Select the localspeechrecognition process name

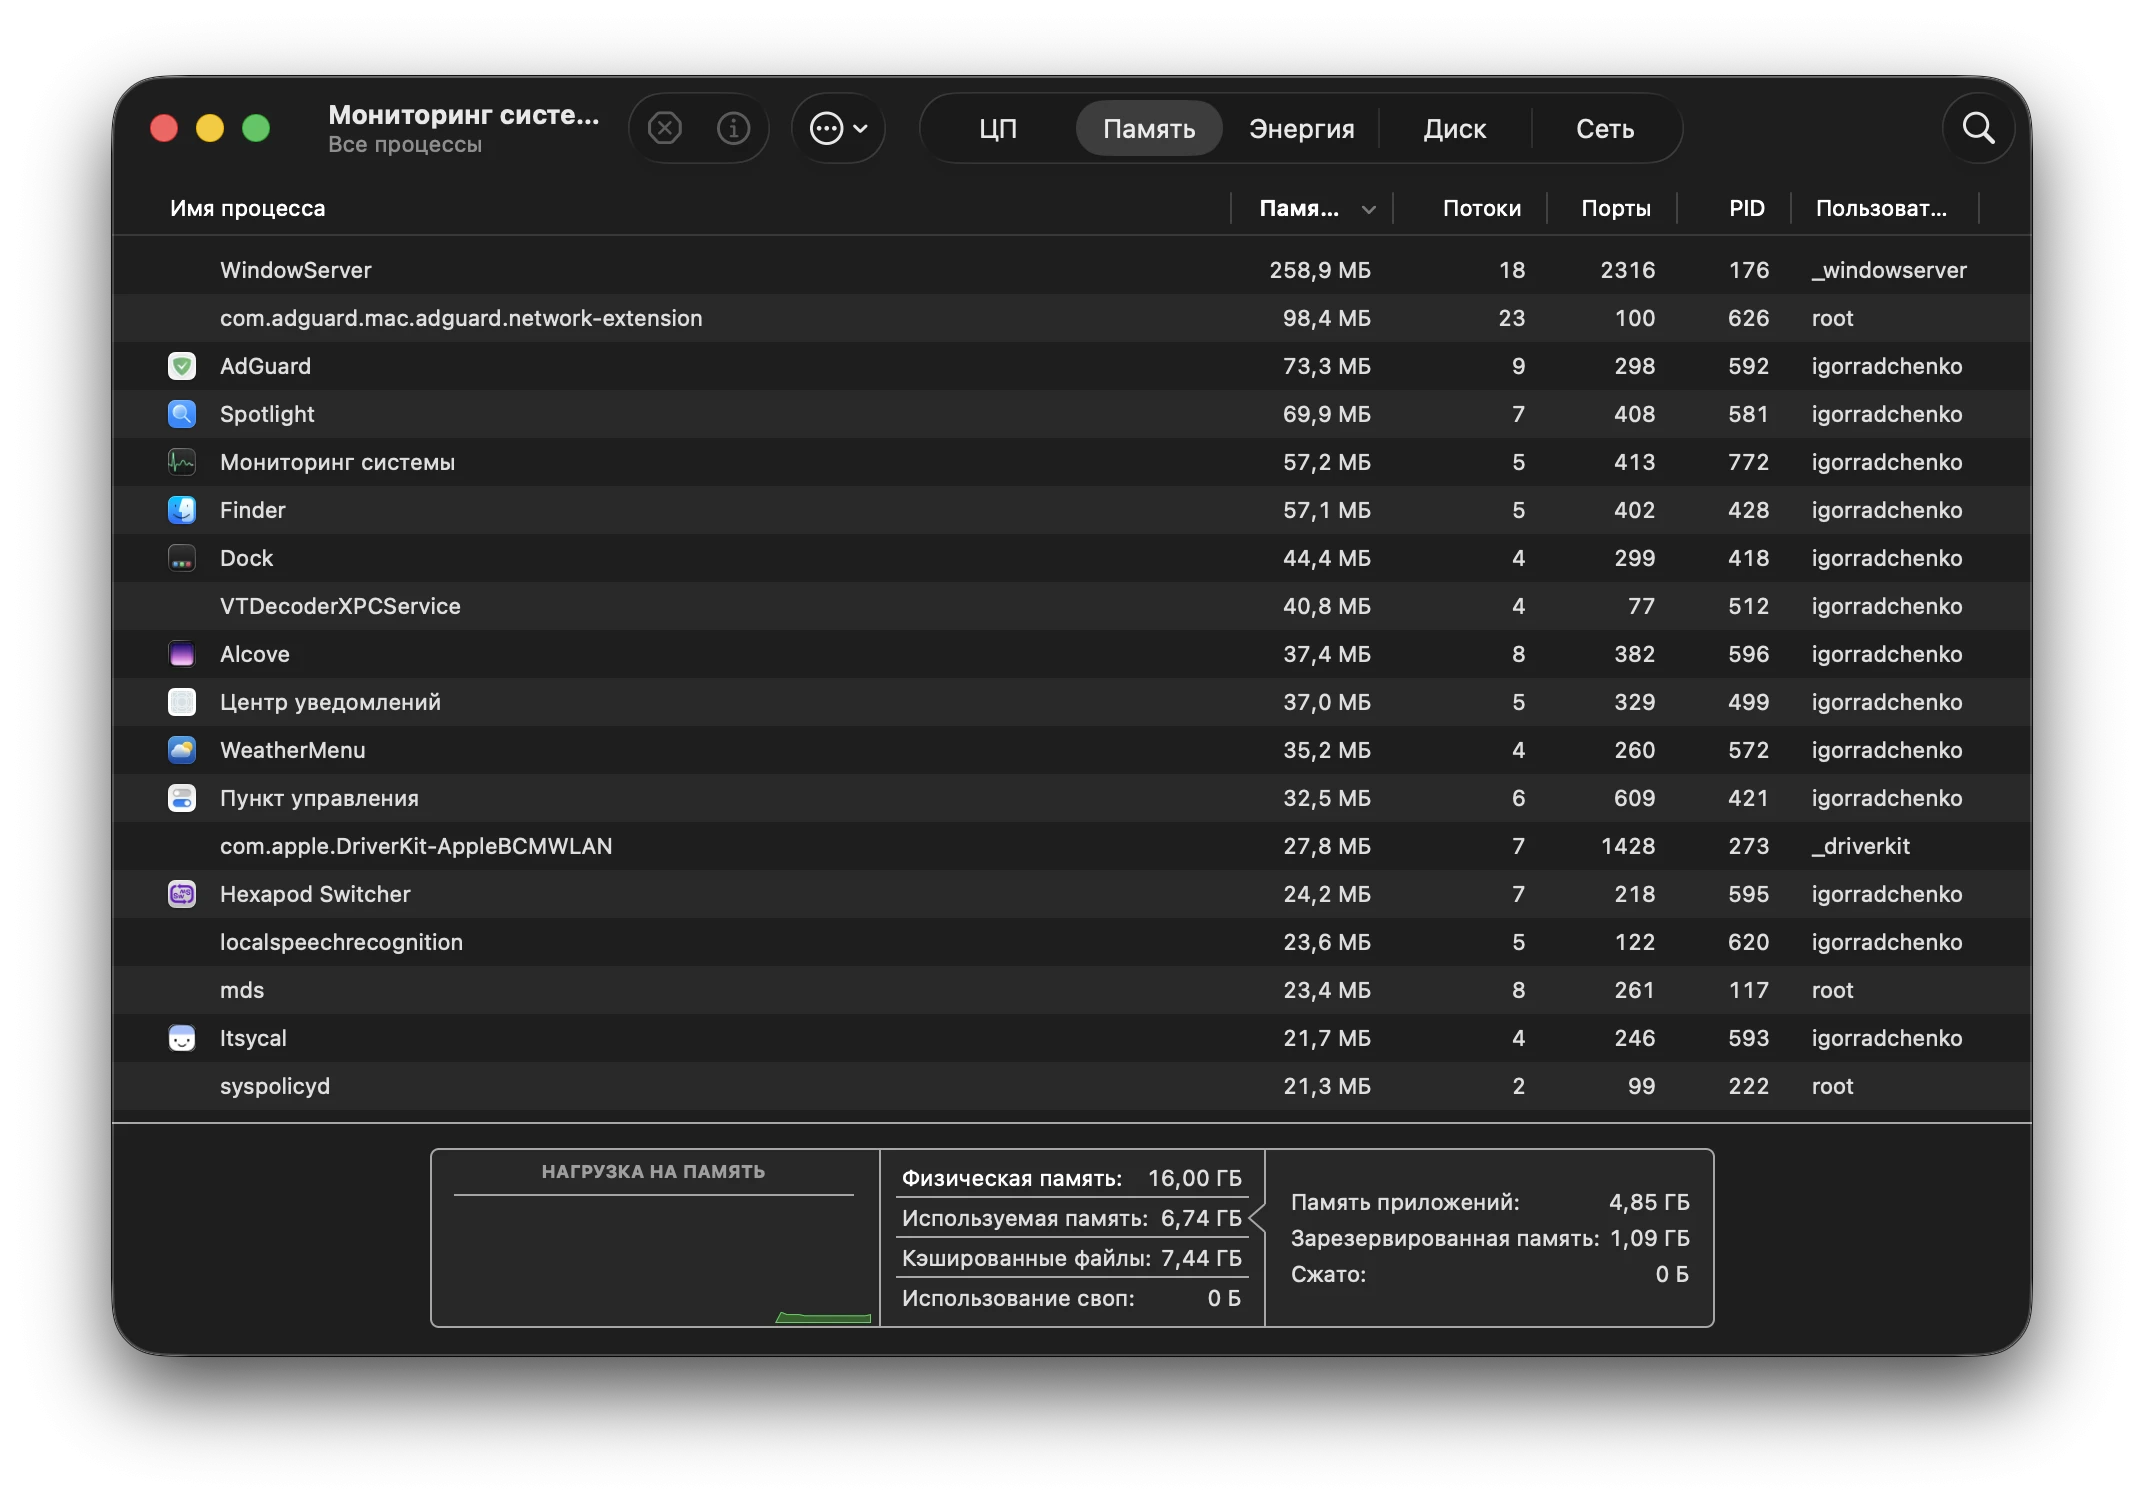point(341,942)
